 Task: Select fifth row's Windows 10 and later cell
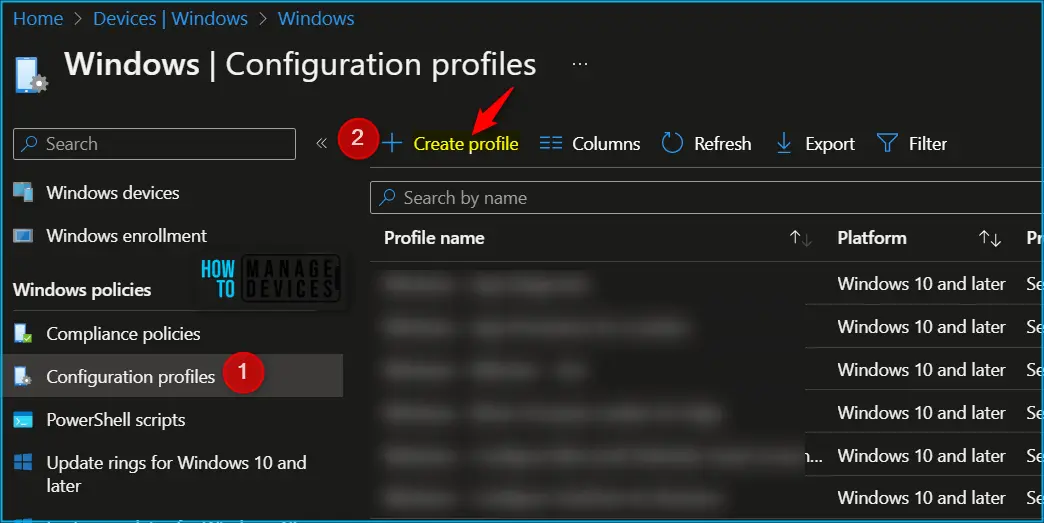[921, 456]
